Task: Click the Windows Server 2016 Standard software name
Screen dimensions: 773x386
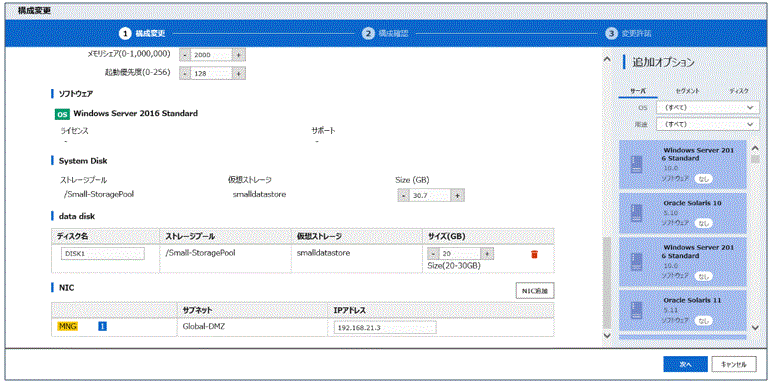Action: tap(136, 113)
